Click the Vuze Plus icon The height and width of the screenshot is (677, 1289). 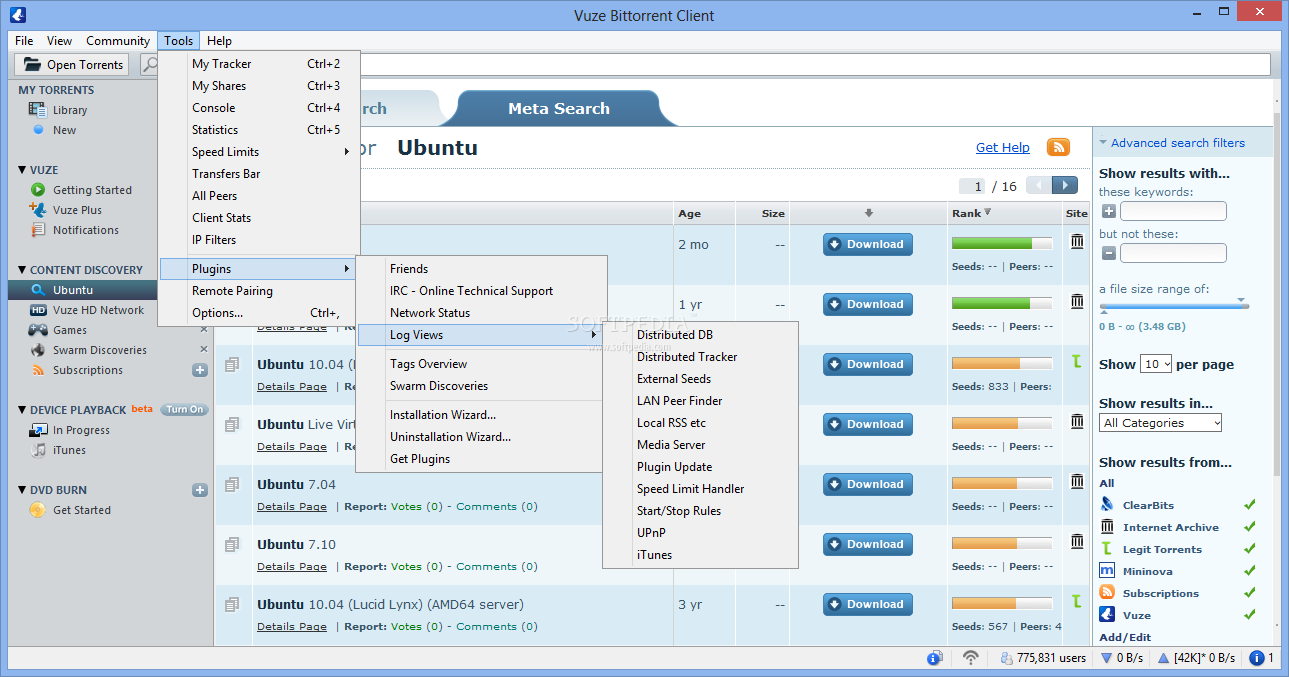[x=38, y=210]
